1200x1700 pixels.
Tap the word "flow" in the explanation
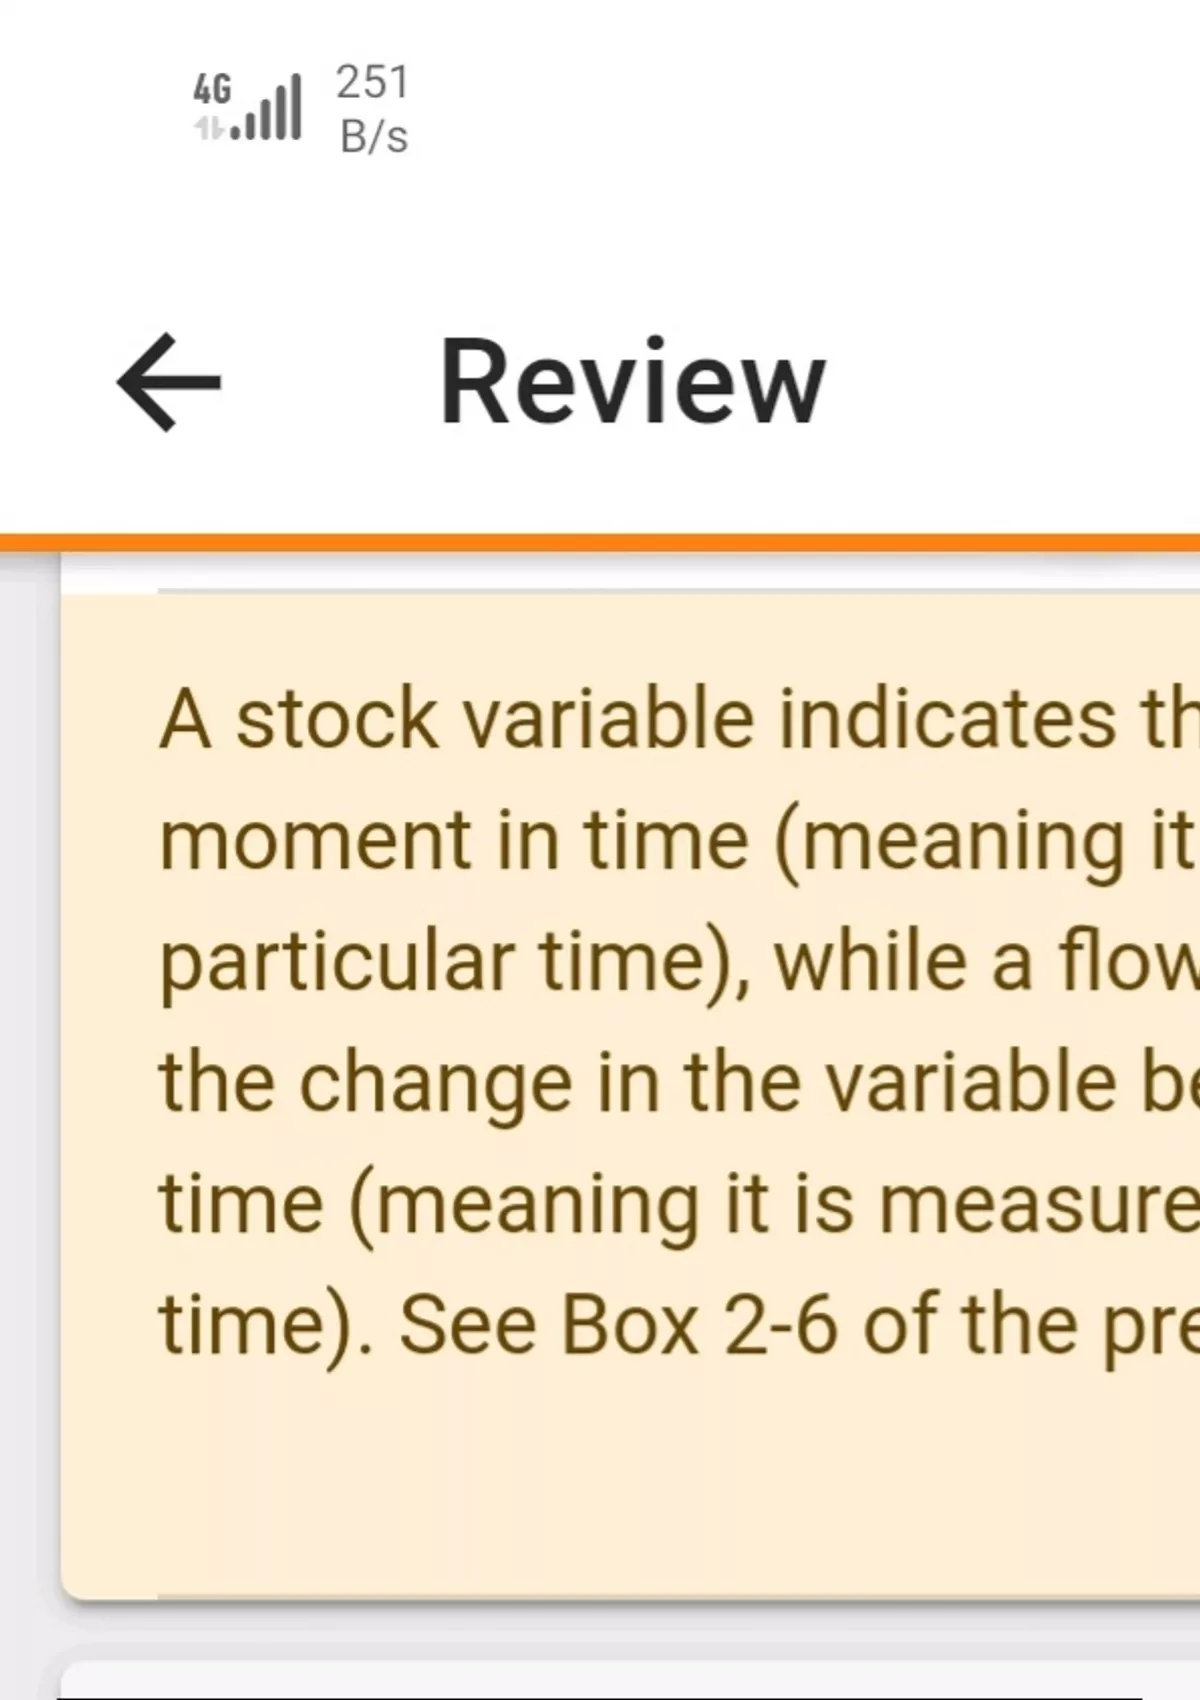pos(1125,961)
